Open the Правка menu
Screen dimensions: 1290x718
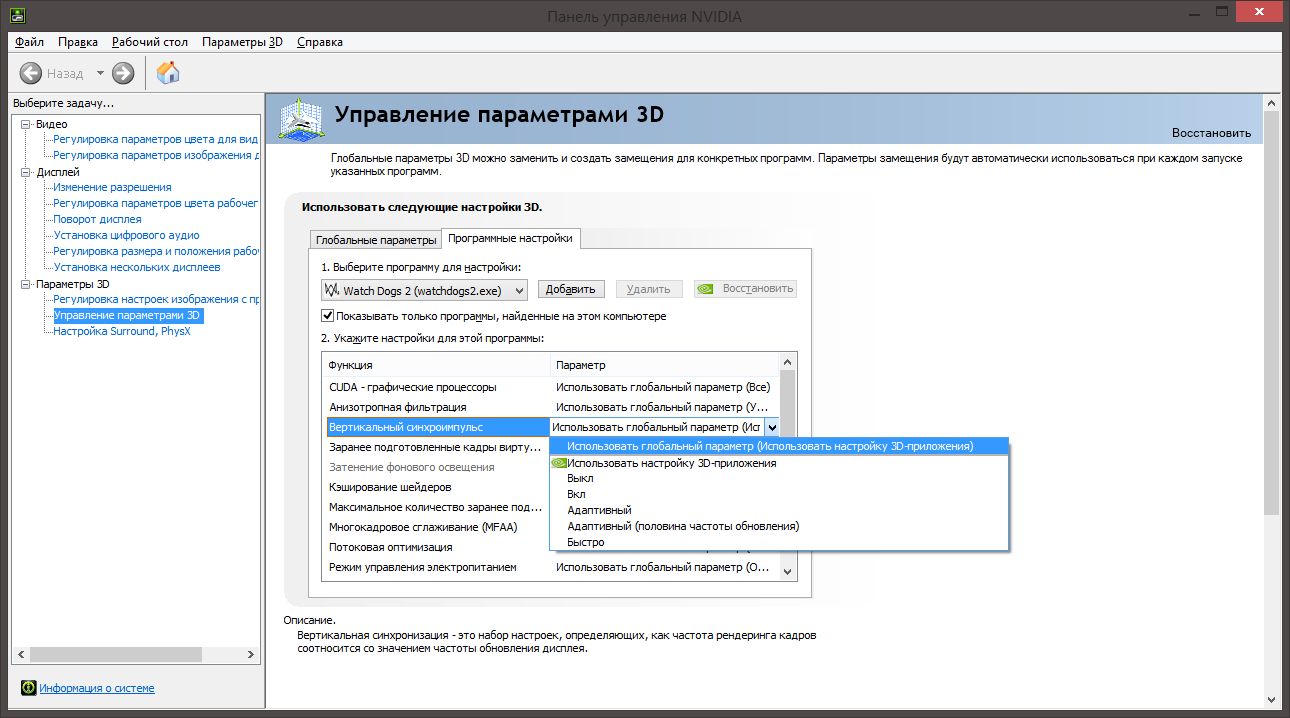78,42
